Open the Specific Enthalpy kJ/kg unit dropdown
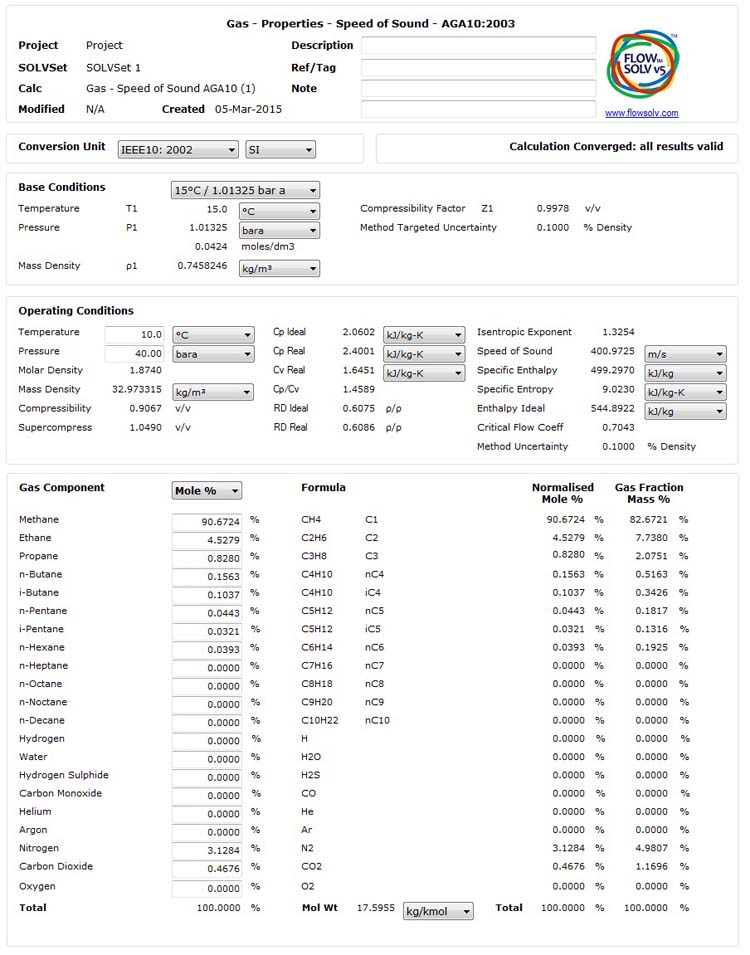The width and height of the screenshot is (750, 955). point(685,373)
